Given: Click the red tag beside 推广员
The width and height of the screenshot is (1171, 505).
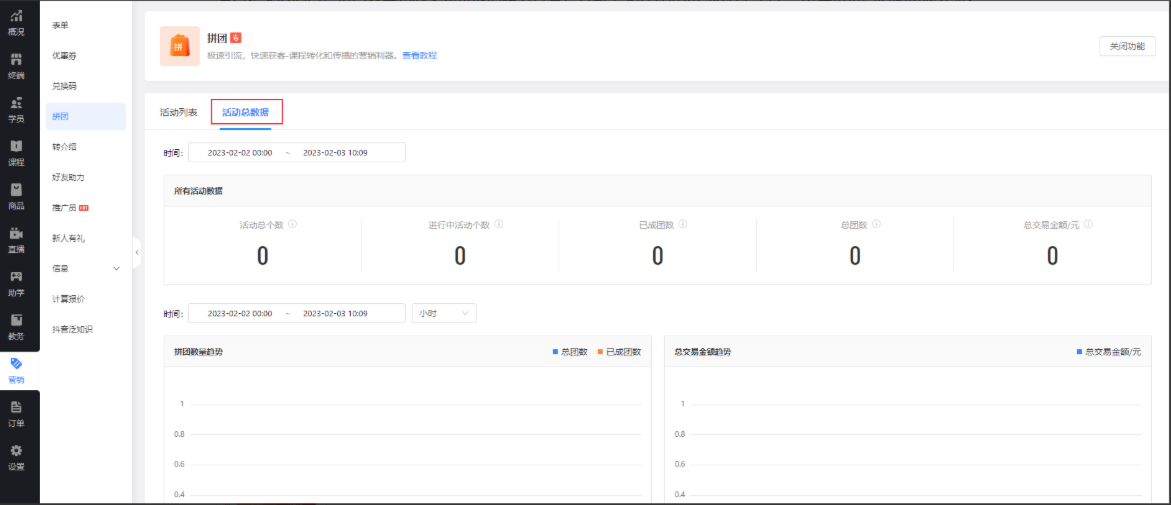Looking at the screenshot, I should coord(84,208).
